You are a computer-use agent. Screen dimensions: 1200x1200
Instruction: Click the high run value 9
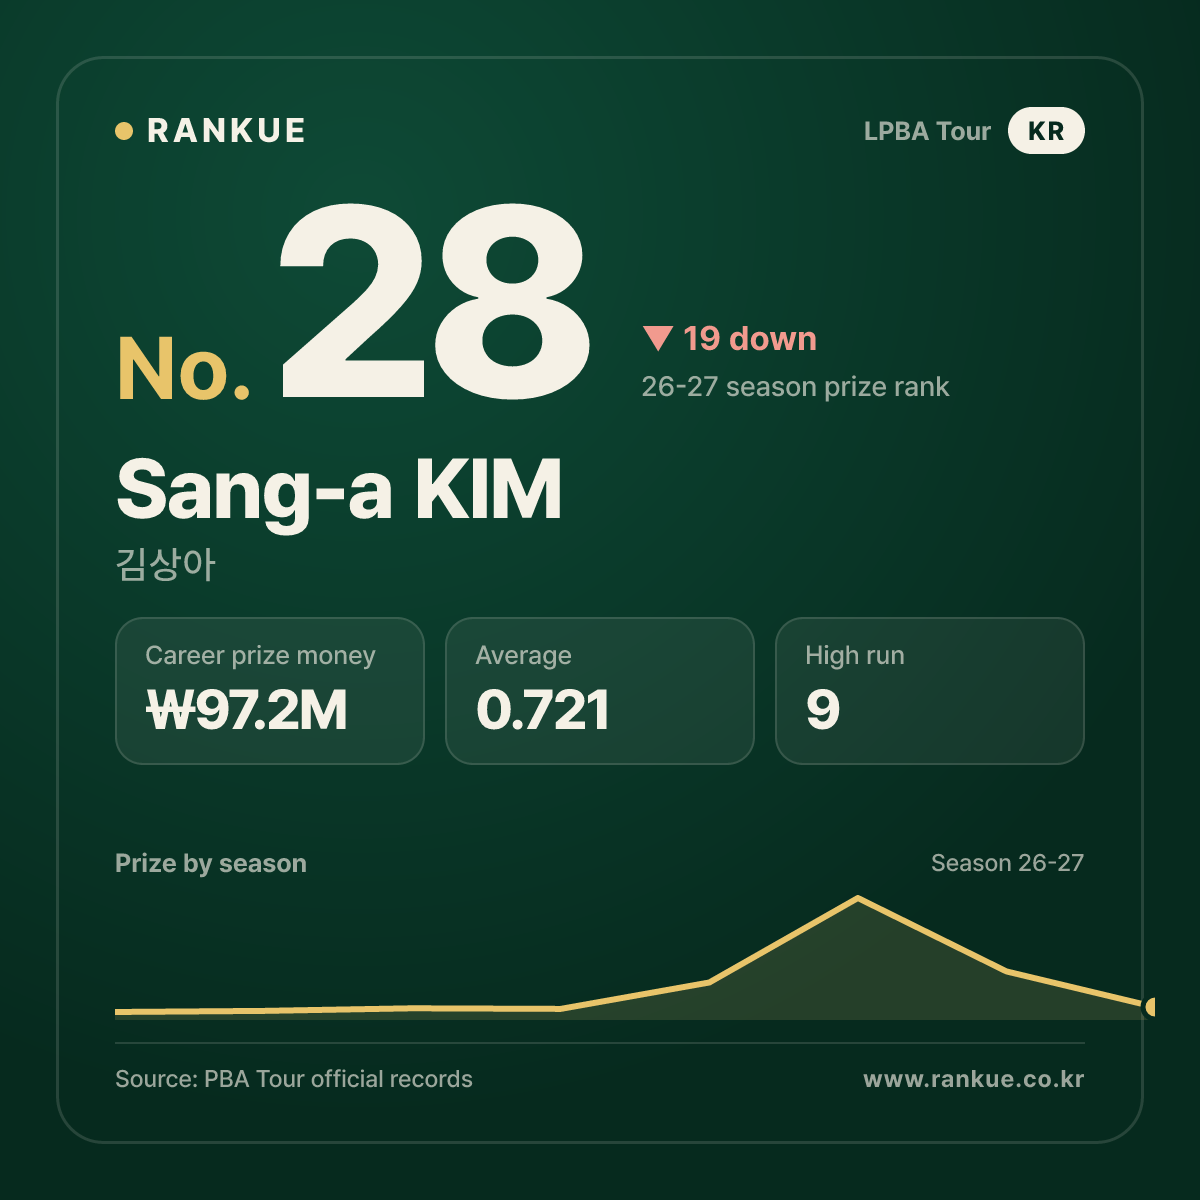823,710
